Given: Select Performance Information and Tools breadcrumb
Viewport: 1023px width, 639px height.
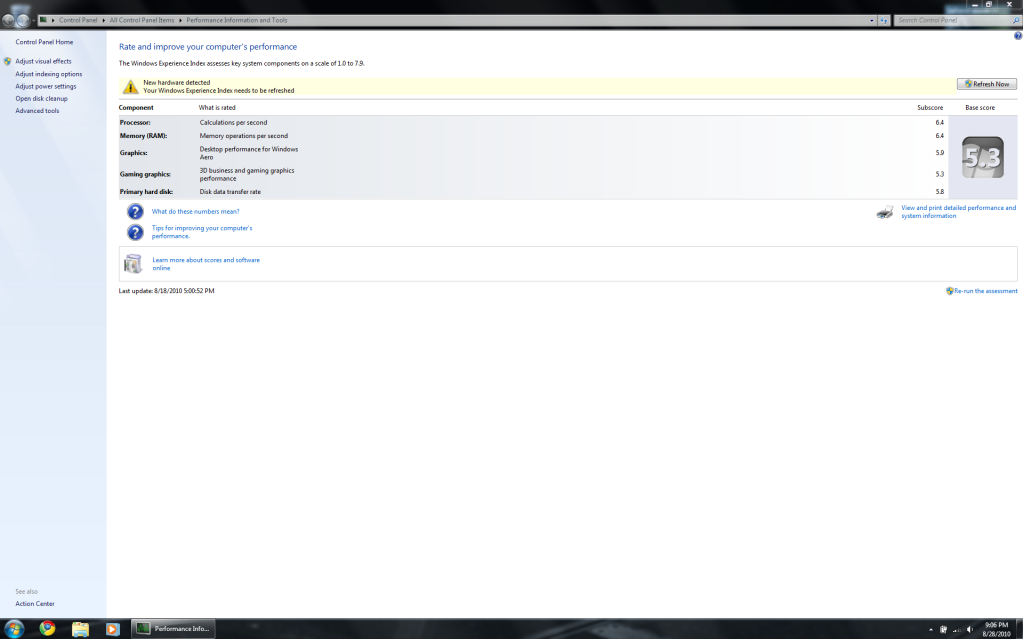Looking at the screenshot, I should (237, 20).
